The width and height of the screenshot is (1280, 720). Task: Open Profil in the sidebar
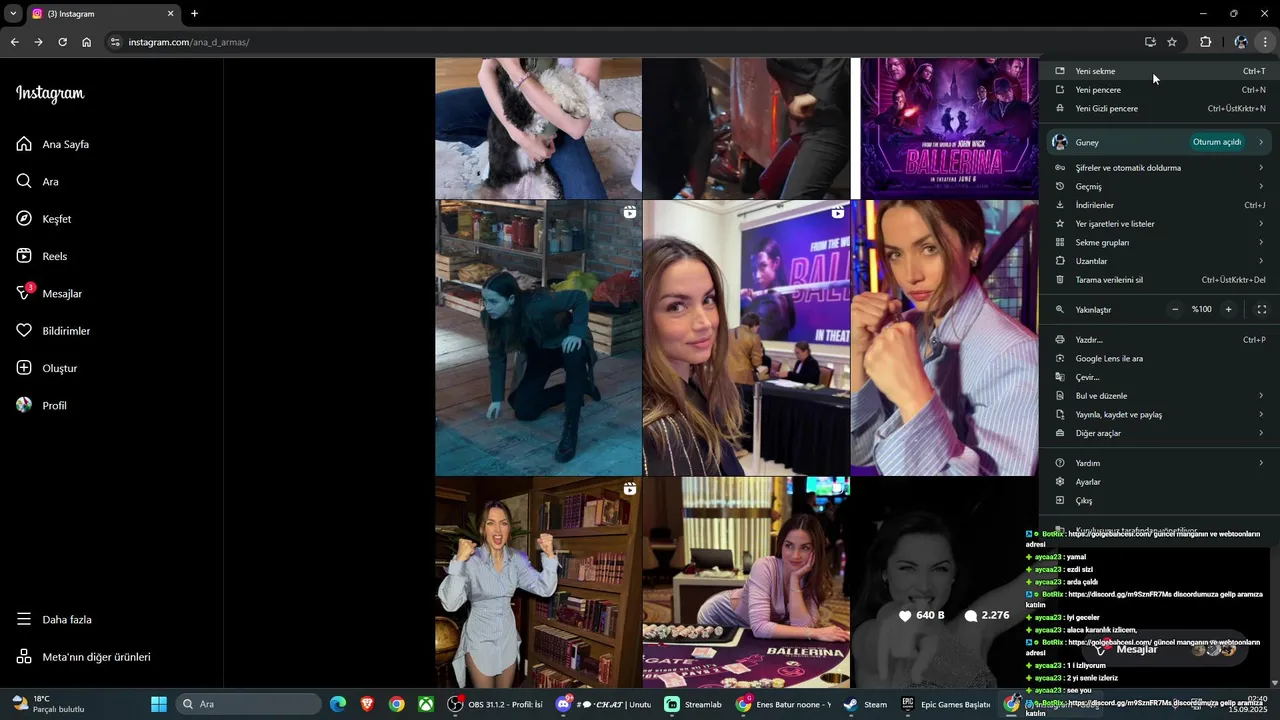(41, 405)
